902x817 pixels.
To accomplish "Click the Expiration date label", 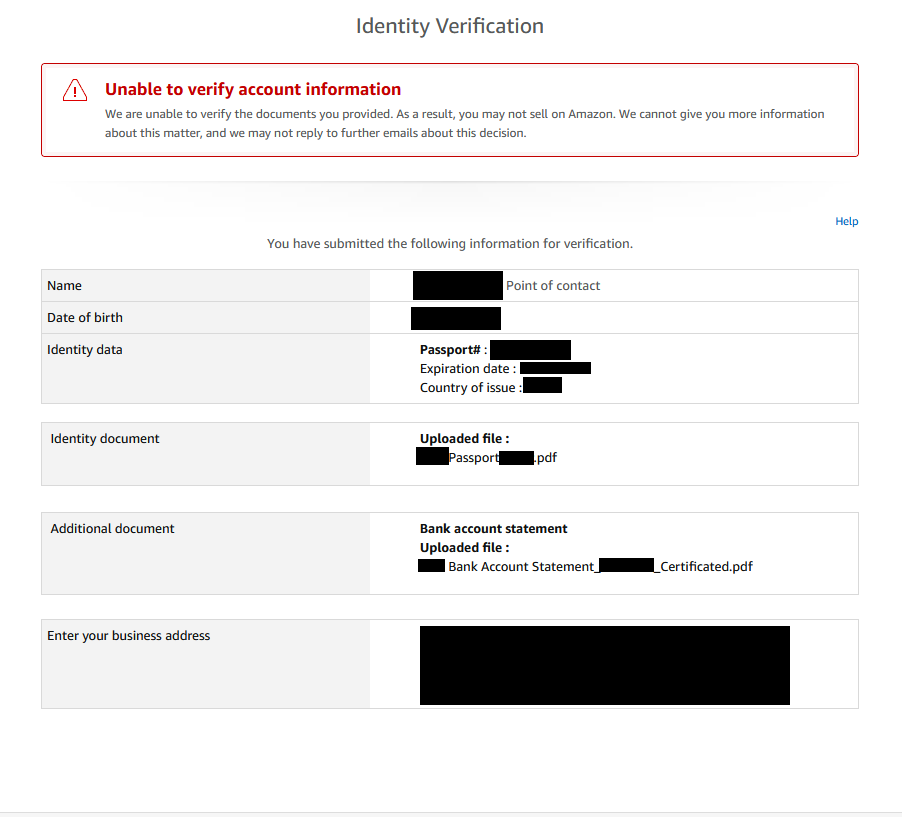I will point(468,369).
